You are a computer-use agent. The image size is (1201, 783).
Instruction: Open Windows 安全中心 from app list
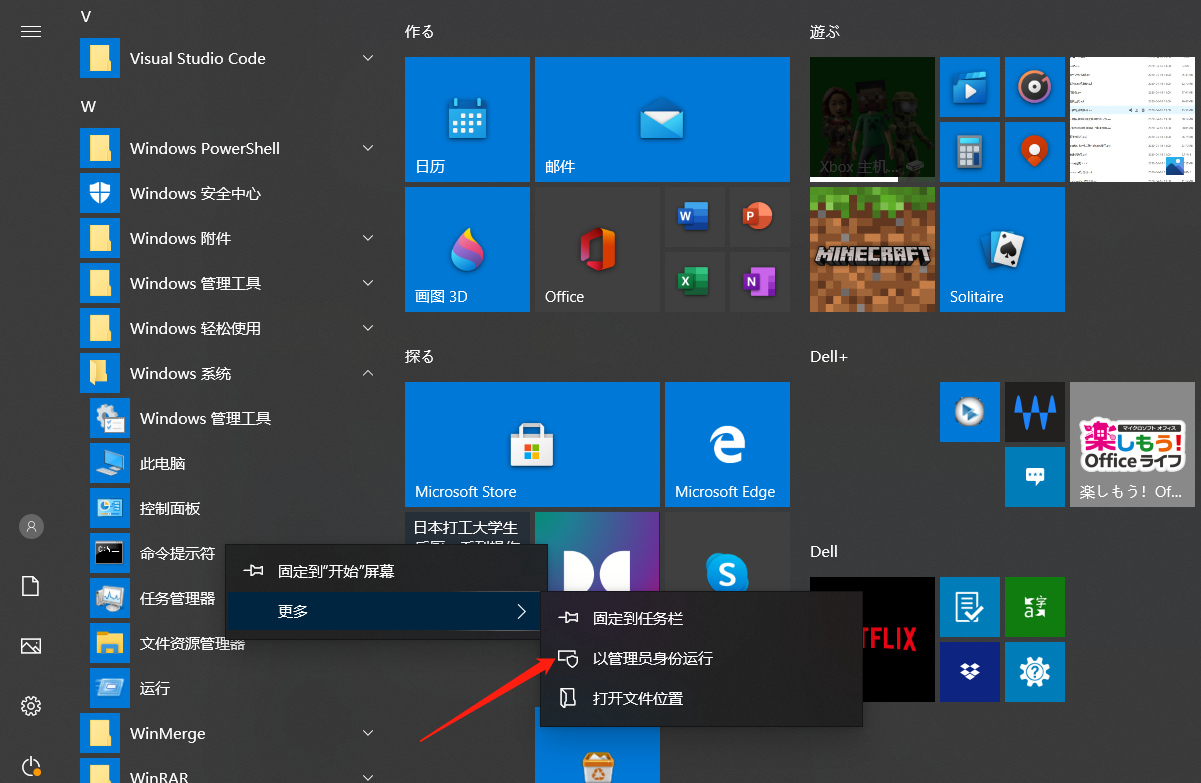coord(230,193)
